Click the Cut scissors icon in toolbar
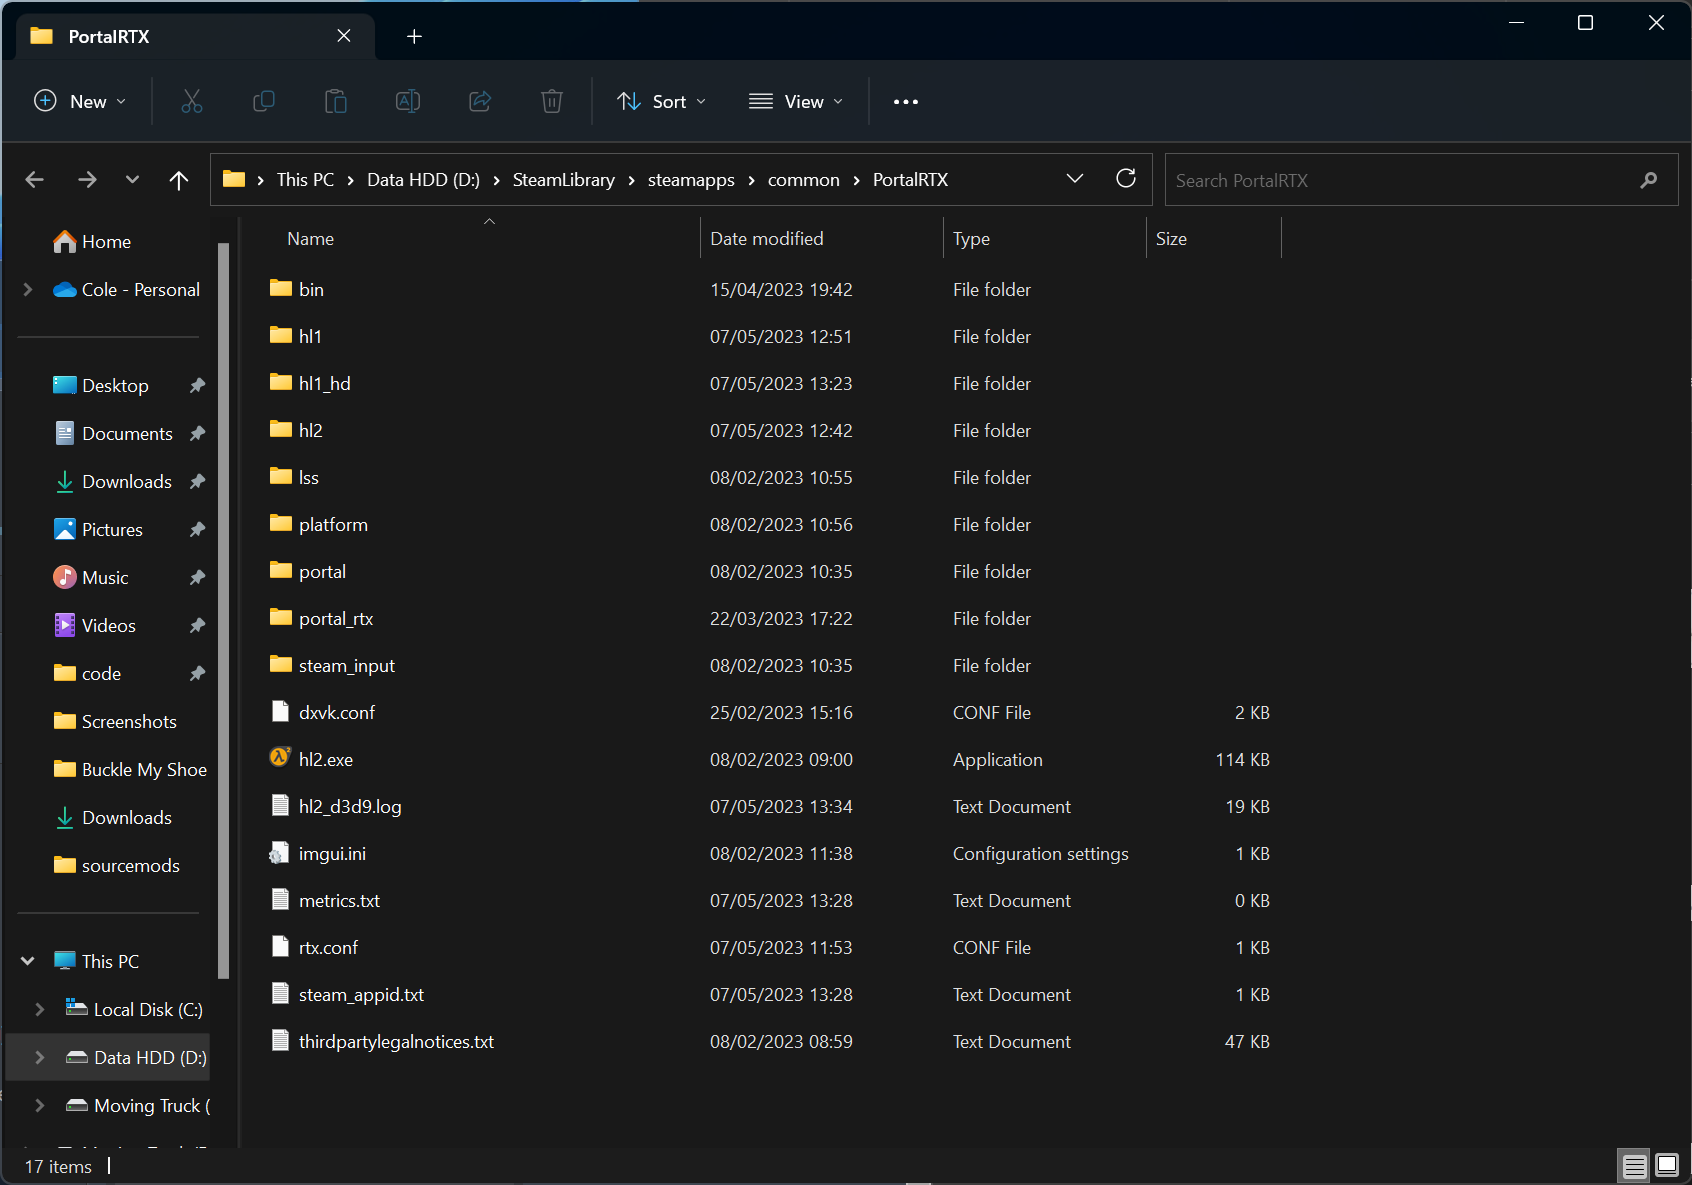This screenshot has height=1185, width=1692. [192, 101]
